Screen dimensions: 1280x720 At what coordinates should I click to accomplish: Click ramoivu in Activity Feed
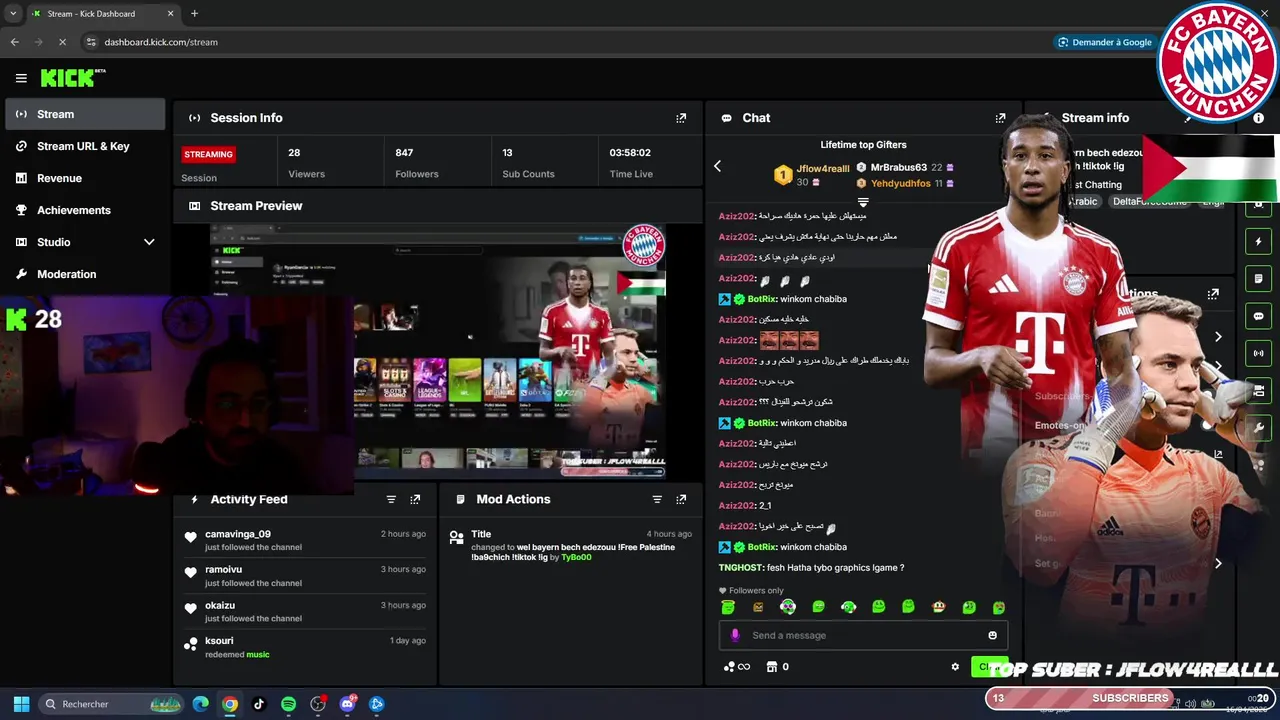(x=223, y=569)
